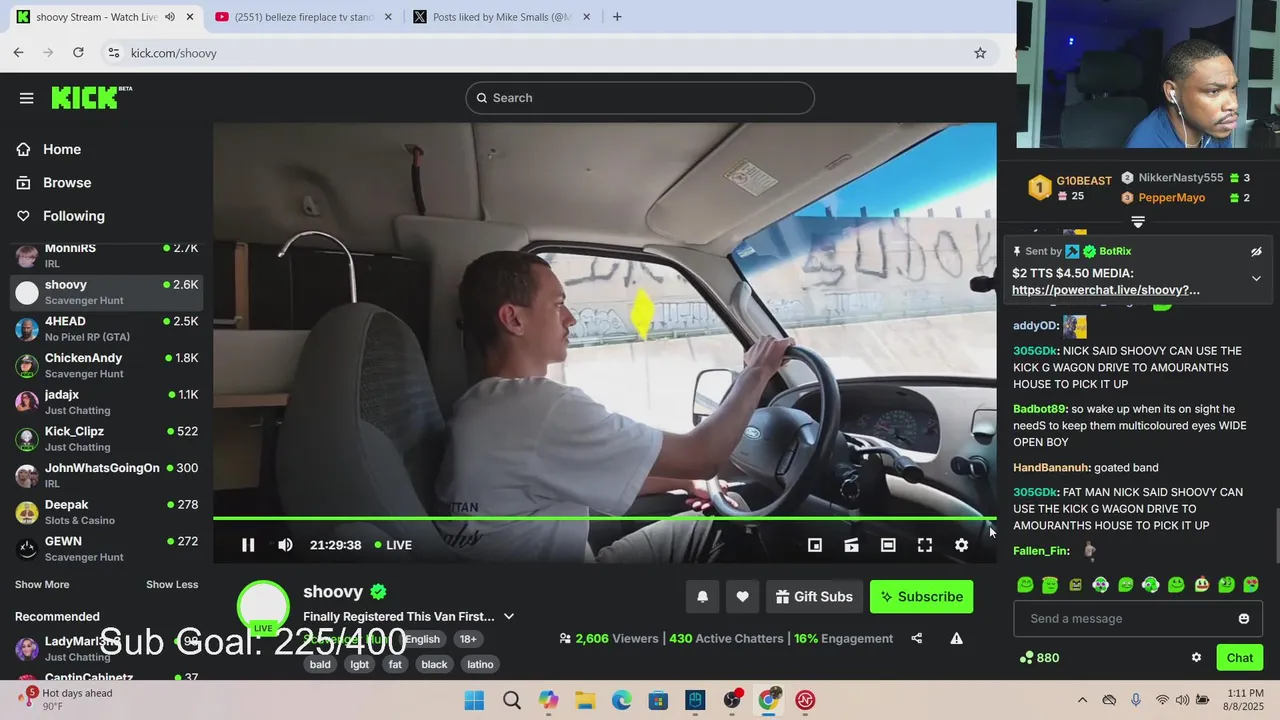This screenshot has height=720, width=1280.
Task: Enter fullscreen video mode
Action: click(x=925, y=545)
